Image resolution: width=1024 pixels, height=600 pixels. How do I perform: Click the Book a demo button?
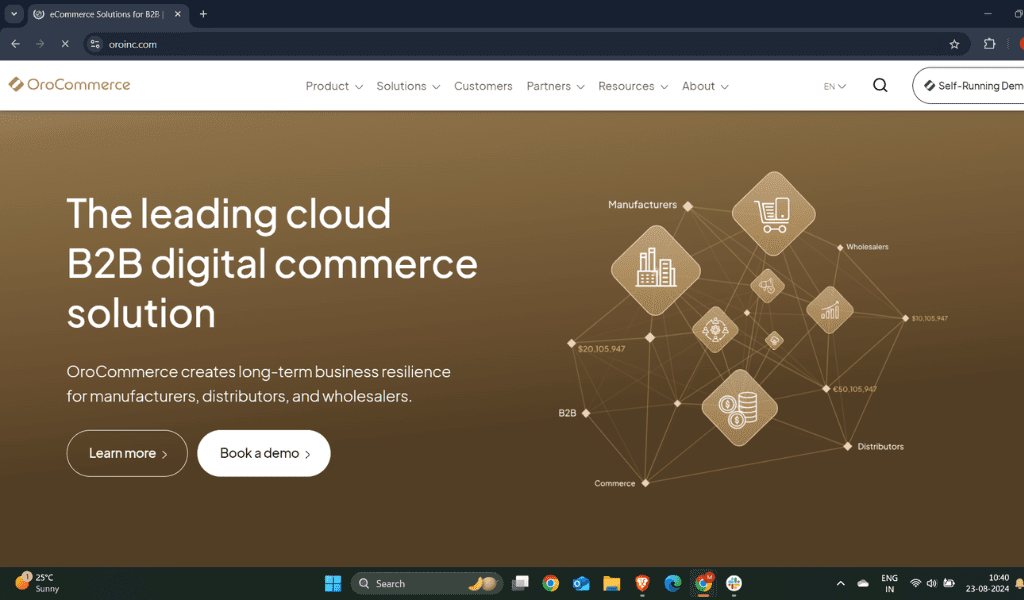coord(264,453)
